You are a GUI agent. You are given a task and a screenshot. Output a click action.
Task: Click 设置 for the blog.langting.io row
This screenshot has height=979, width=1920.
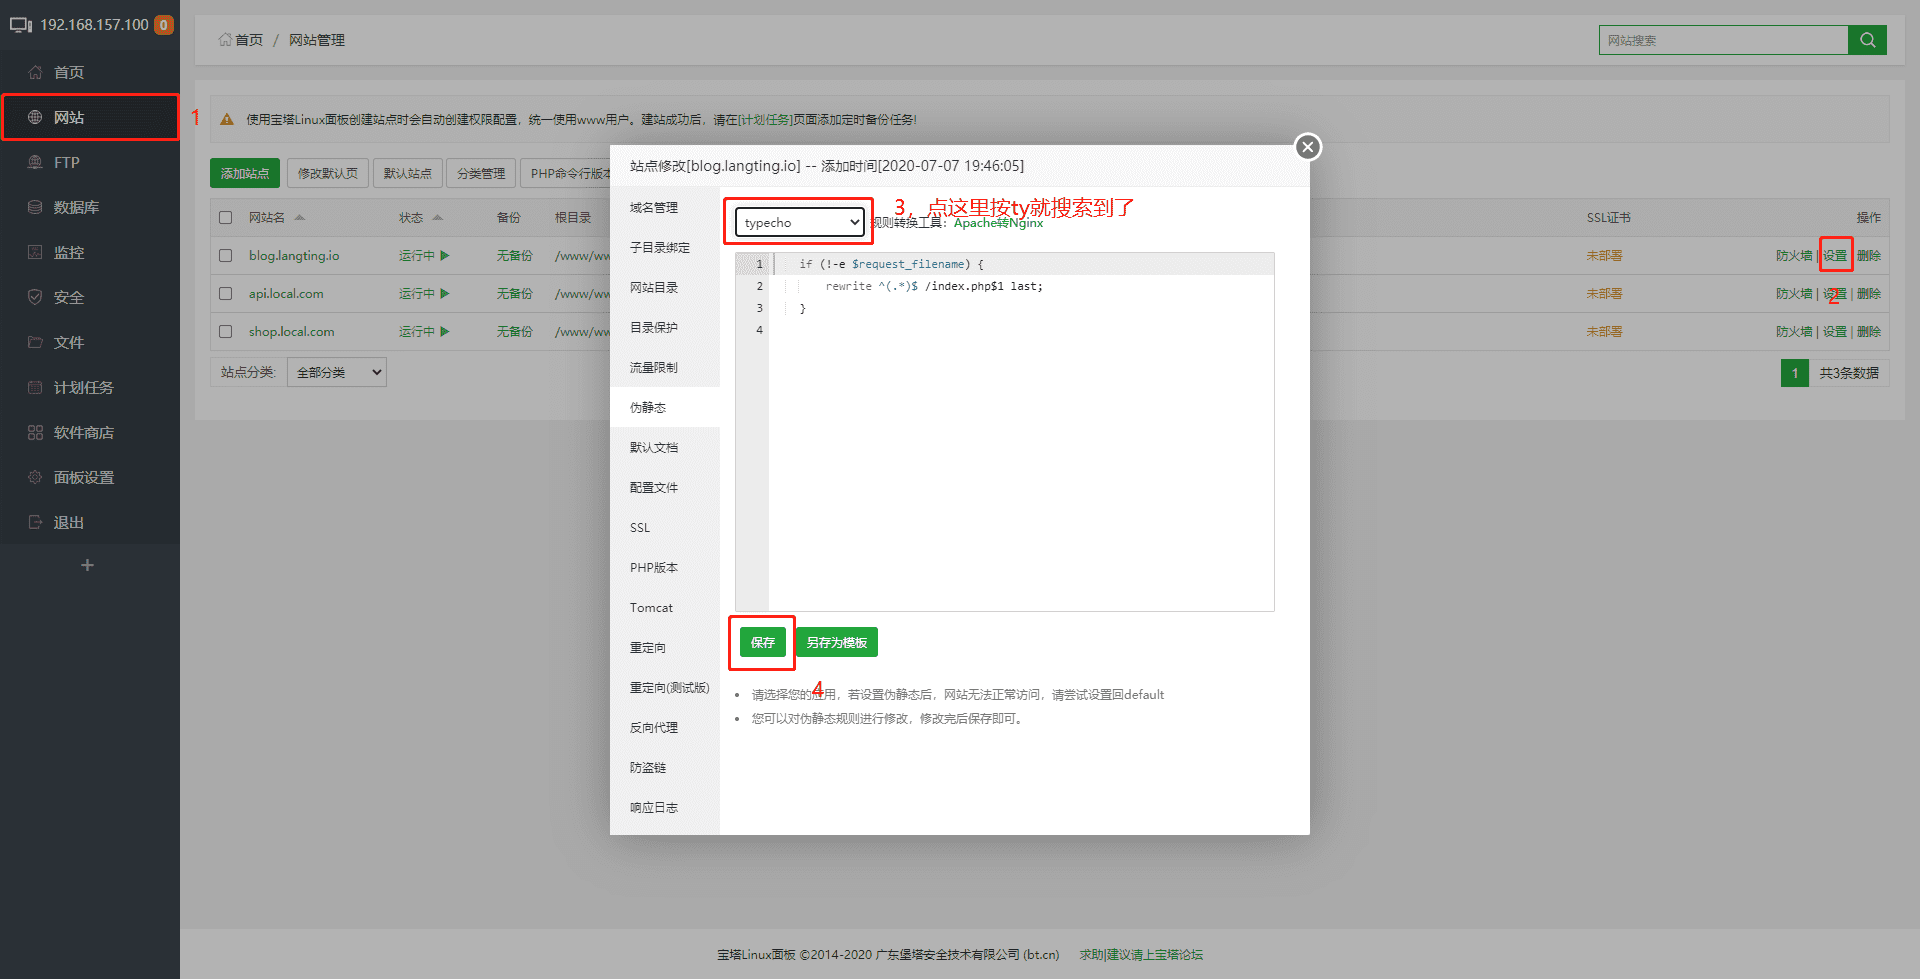tap(1835, 255)
